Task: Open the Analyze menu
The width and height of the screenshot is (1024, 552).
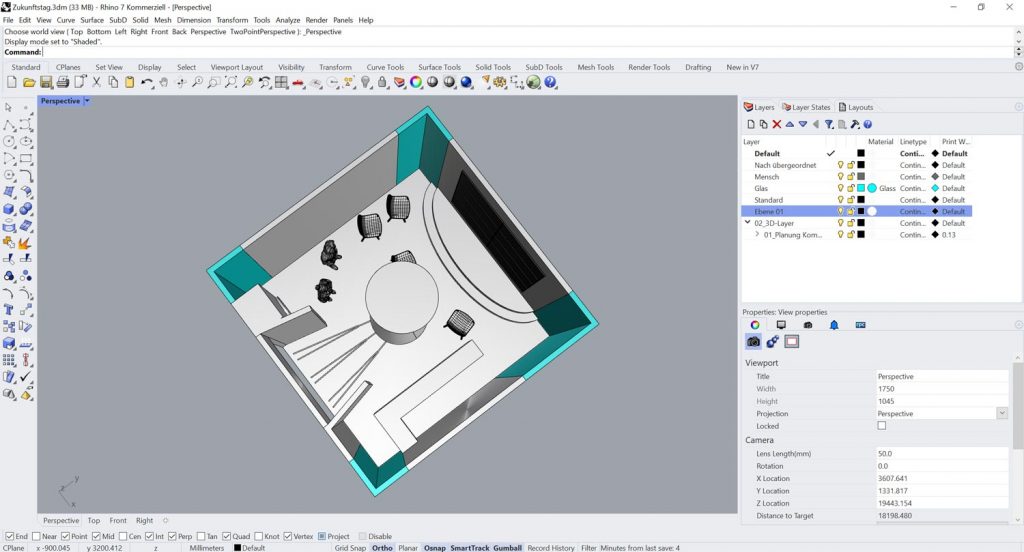Action: 289,20
